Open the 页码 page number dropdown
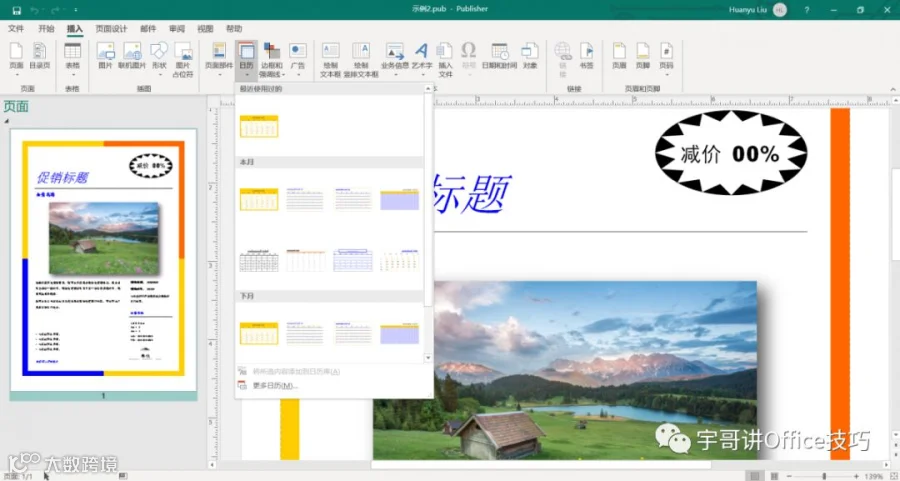Viewport: 900px width, 481px height. [x=666, y=60]
